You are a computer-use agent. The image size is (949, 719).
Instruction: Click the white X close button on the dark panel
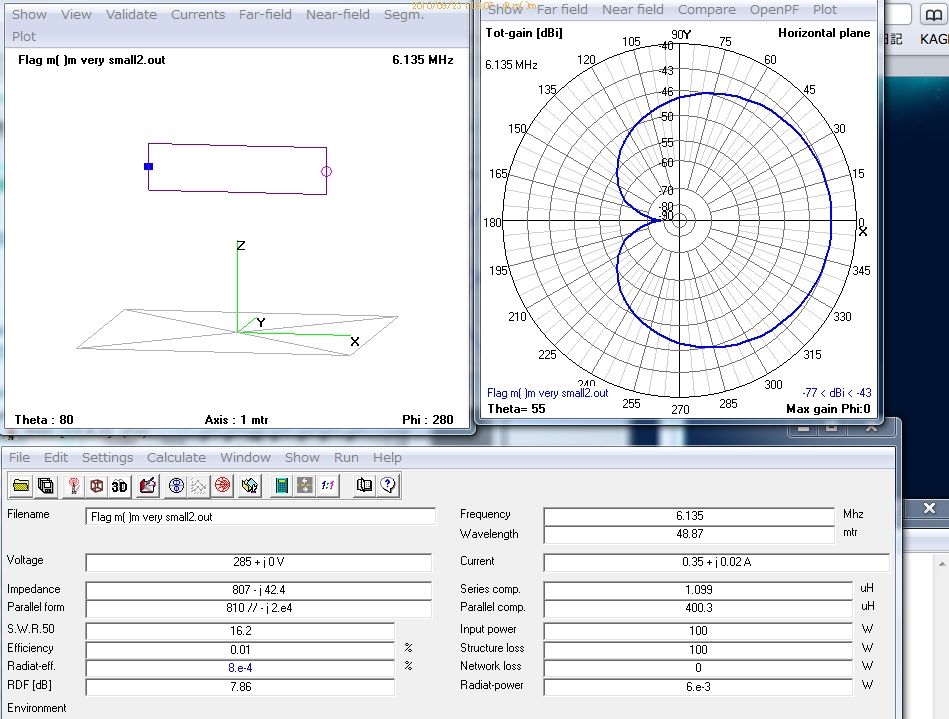coord(930,508)
